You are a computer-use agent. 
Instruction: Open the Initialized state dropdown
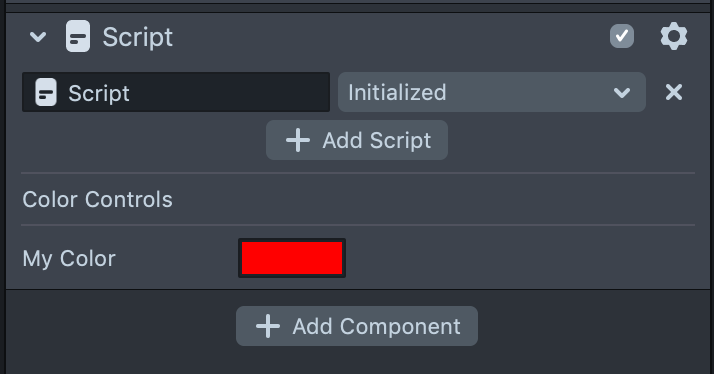[x=492, y=92]
